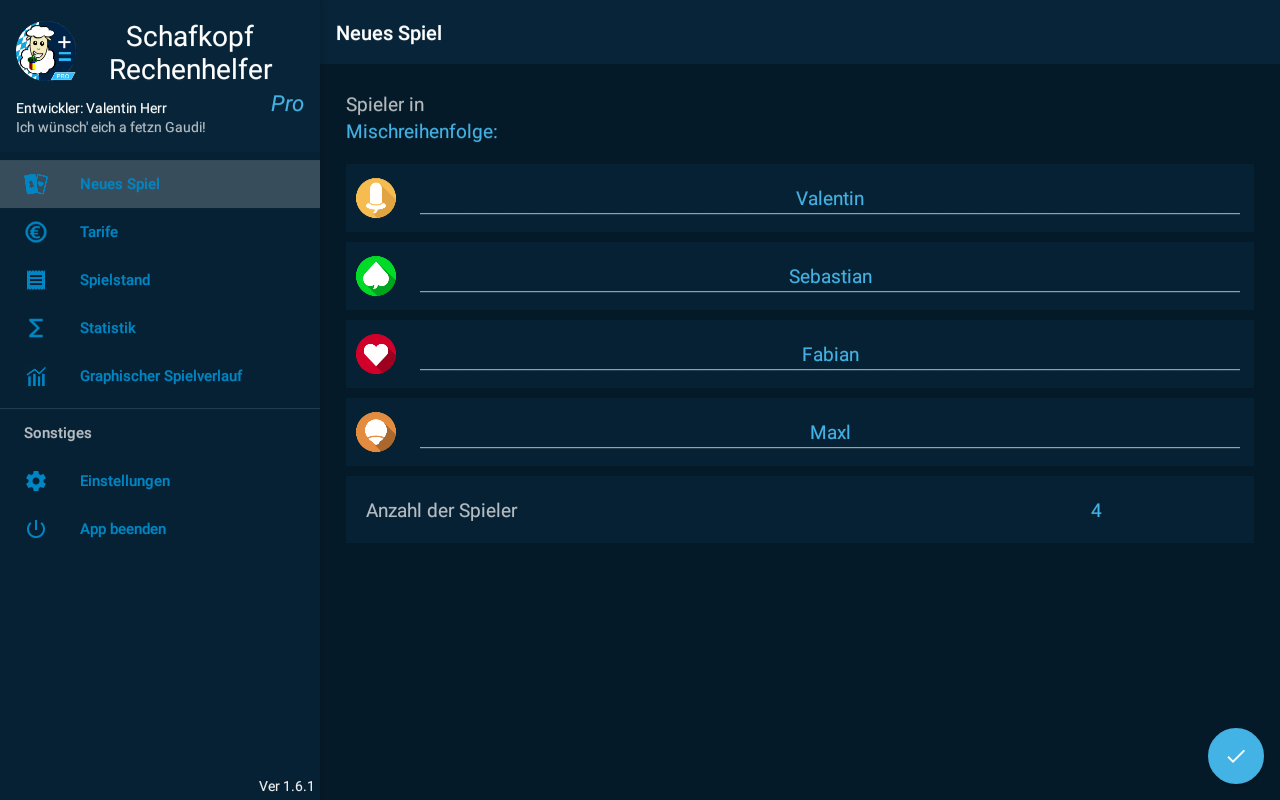Edit the Fabian player name field
Image resolution: width=1280 pixels, height=800 pixels.
(830, 354)
